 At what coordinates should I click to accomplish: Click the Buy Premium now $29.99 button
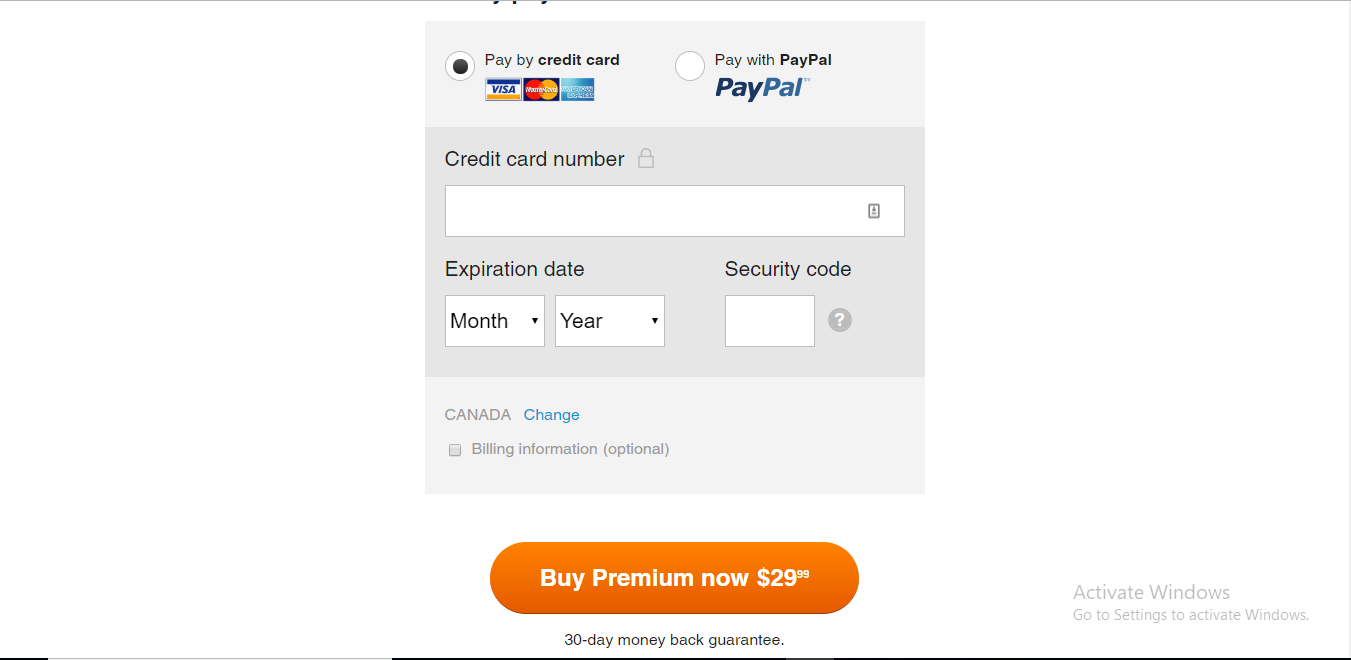[674, 578]
